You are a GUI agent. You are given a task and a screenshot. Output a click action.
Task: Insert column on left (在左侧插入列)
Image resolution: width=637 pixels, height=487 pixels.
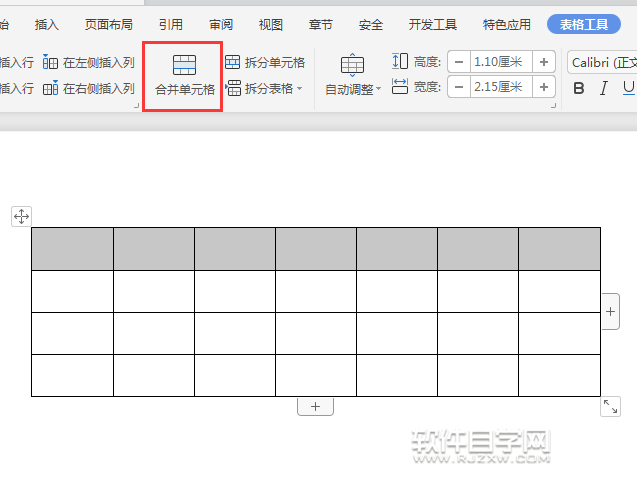click(89, 63)
